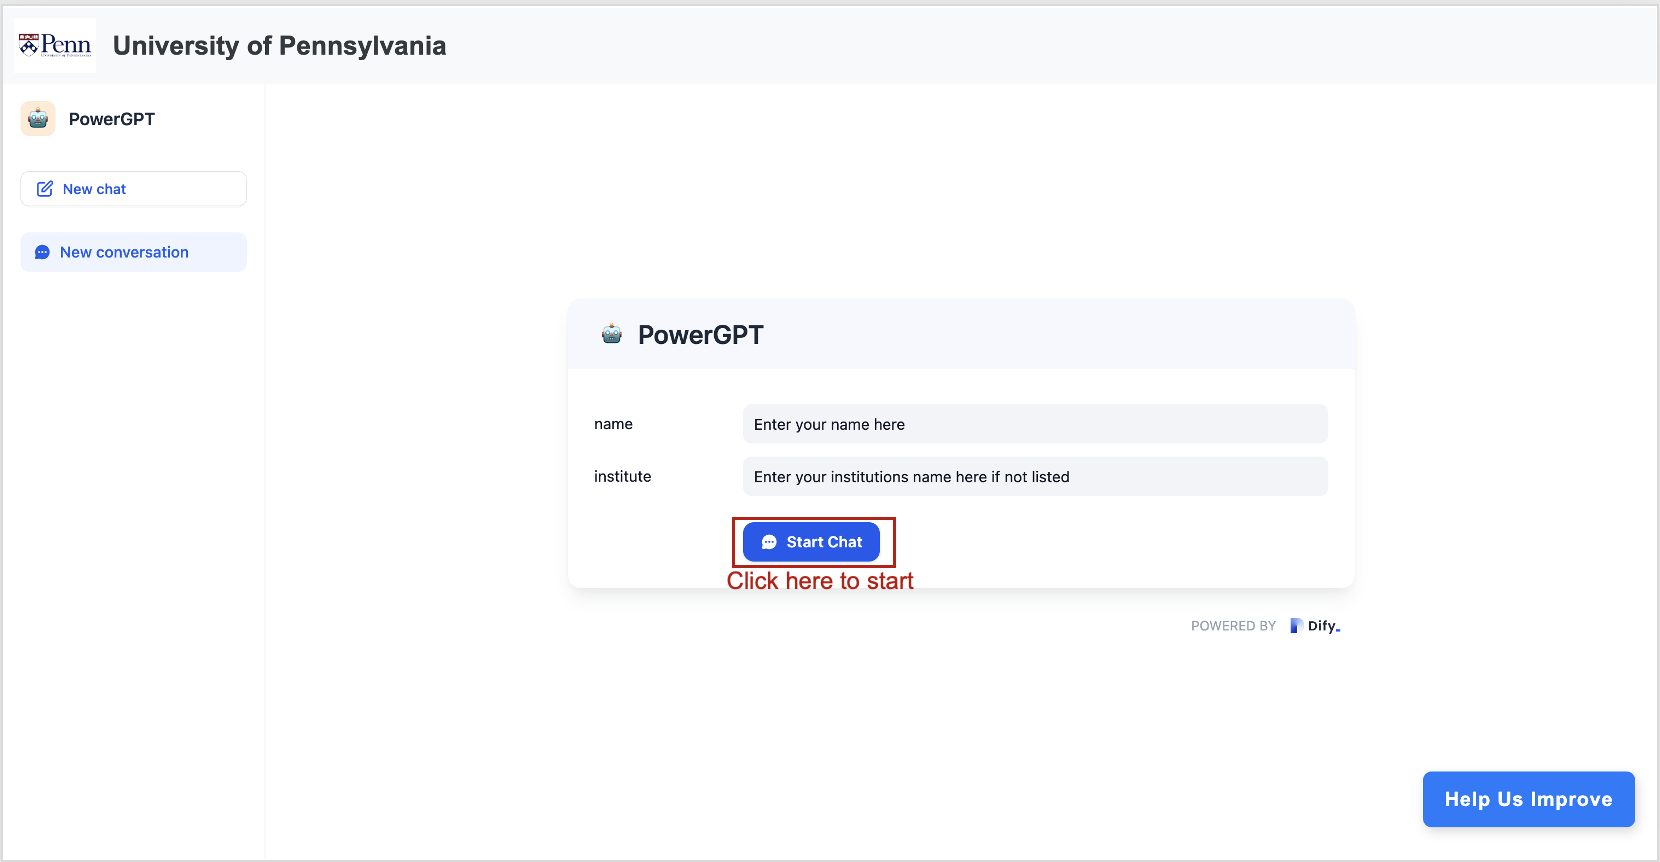Click the 'institute' field label
This screenshot has width=1660, height=862.
tap(622, 477)
